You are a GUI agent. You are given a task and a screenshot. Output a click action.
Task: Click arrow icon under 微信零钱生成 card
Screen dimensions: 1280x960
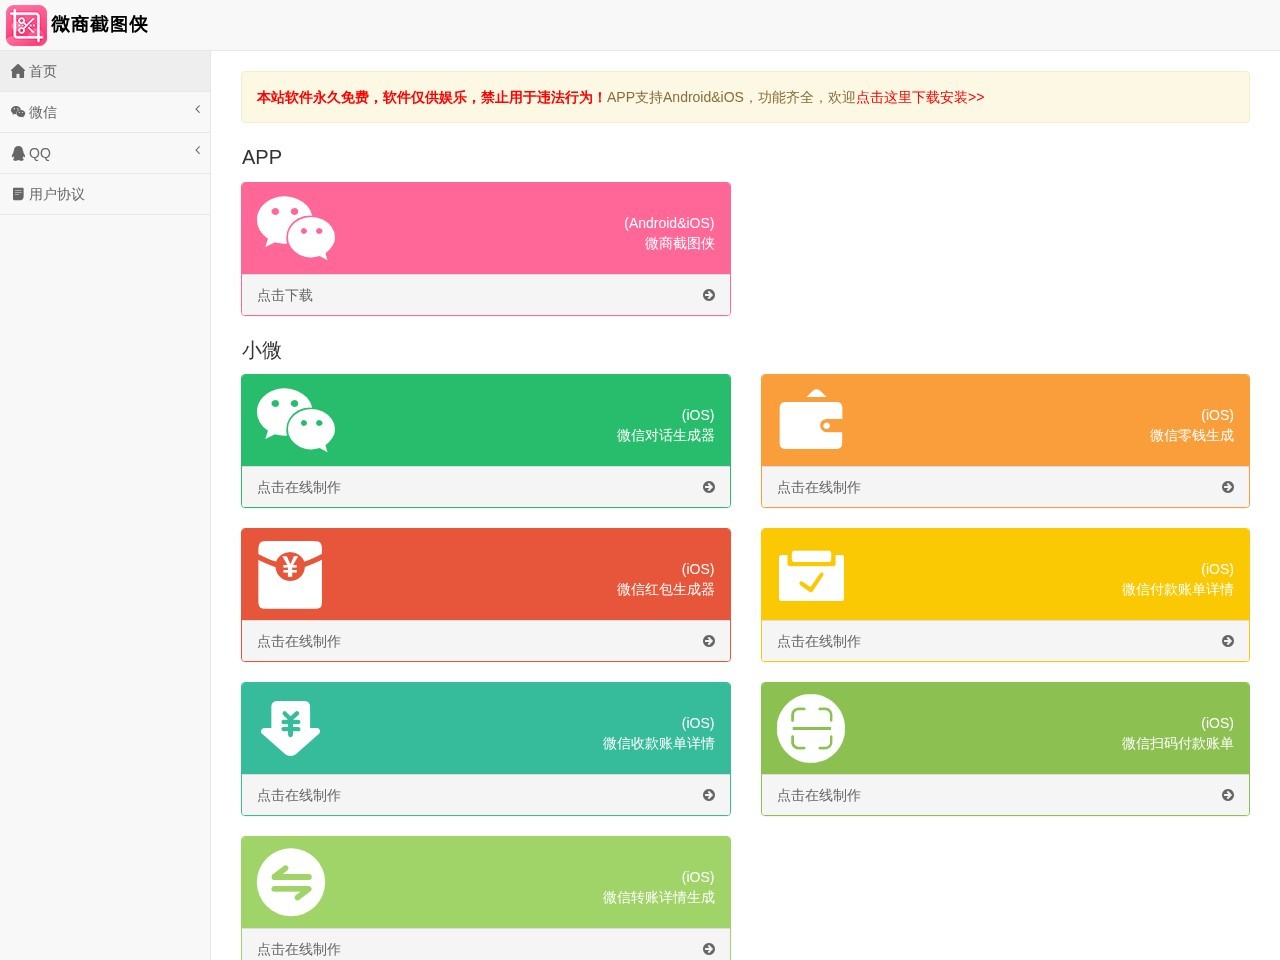click(x=1228, y=487)
